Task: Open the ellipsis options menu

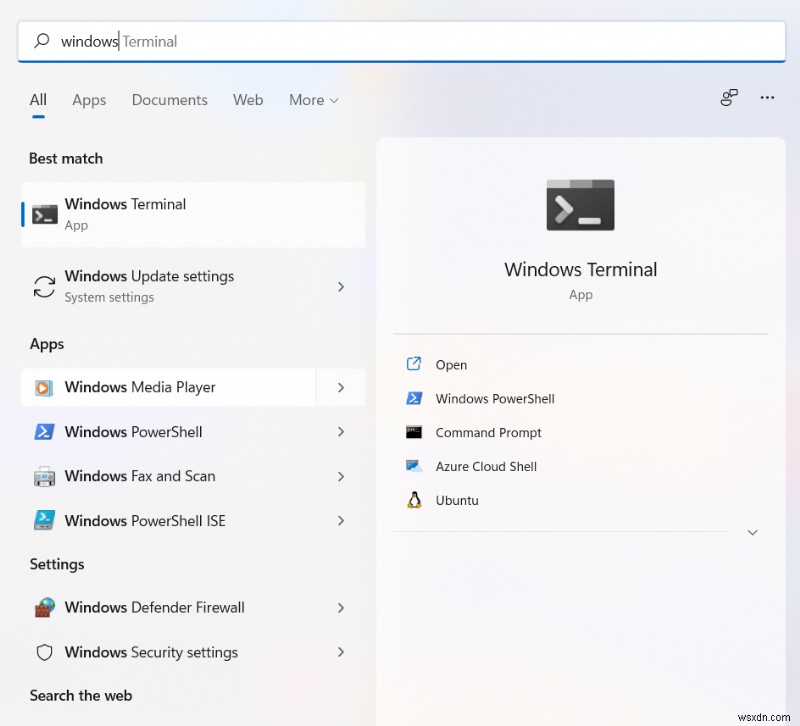Action: (x=767, y=98)
